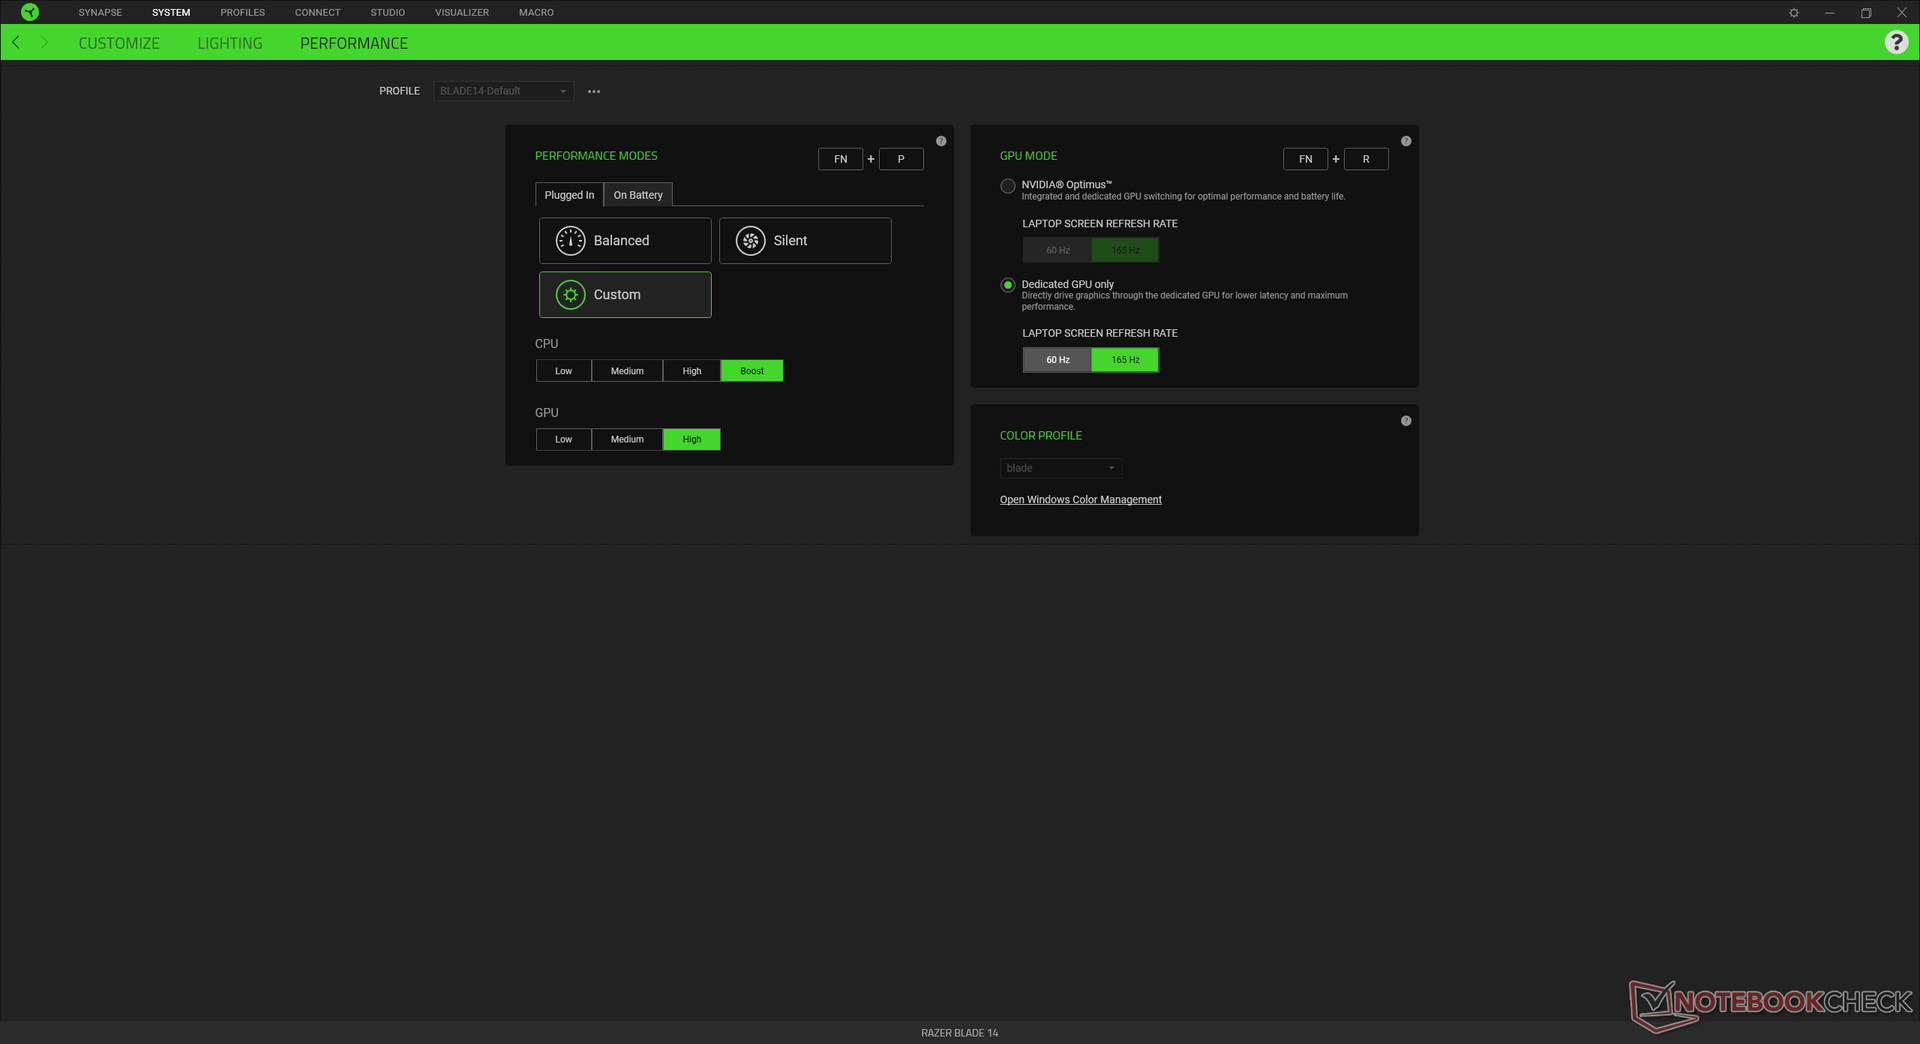Viewport: 1920px width, 1044px height.
Task: Open the STUDIO top menu
Action: (x=388, y=13)
